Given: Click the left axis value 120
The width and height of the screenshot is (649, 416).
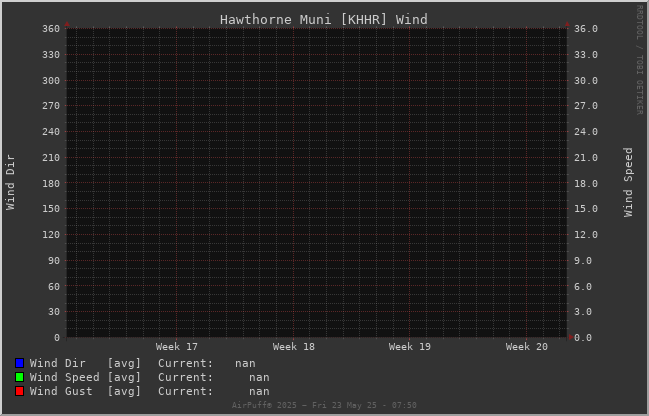Looking at the screenshot, I should (x=51, y=235).
